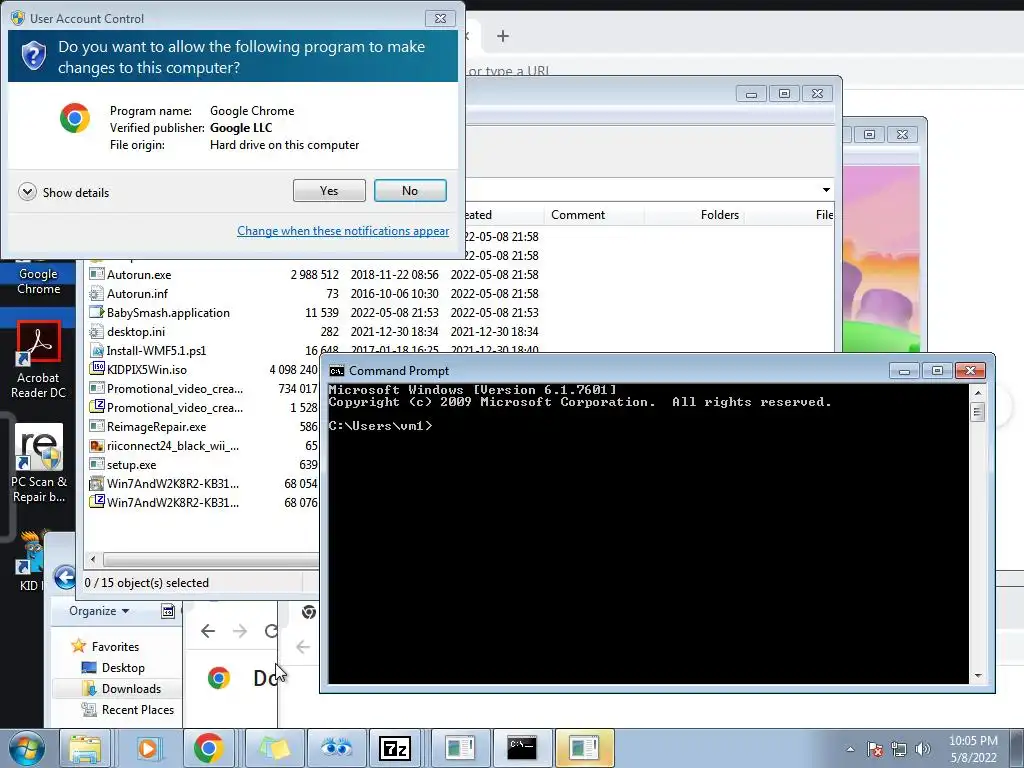Select Install-WMF5.1.ps1 file
Screen dimensions: 1024x768
point(156,350)
